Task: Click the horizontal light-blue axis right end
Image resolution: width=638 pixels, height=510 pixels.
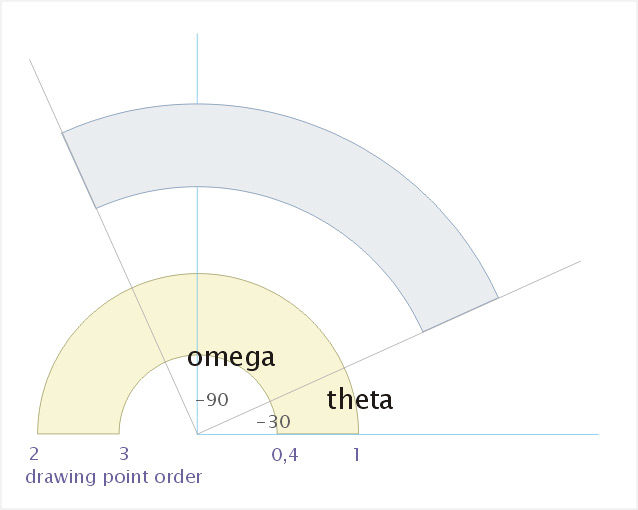Action: tap(596, 434)
